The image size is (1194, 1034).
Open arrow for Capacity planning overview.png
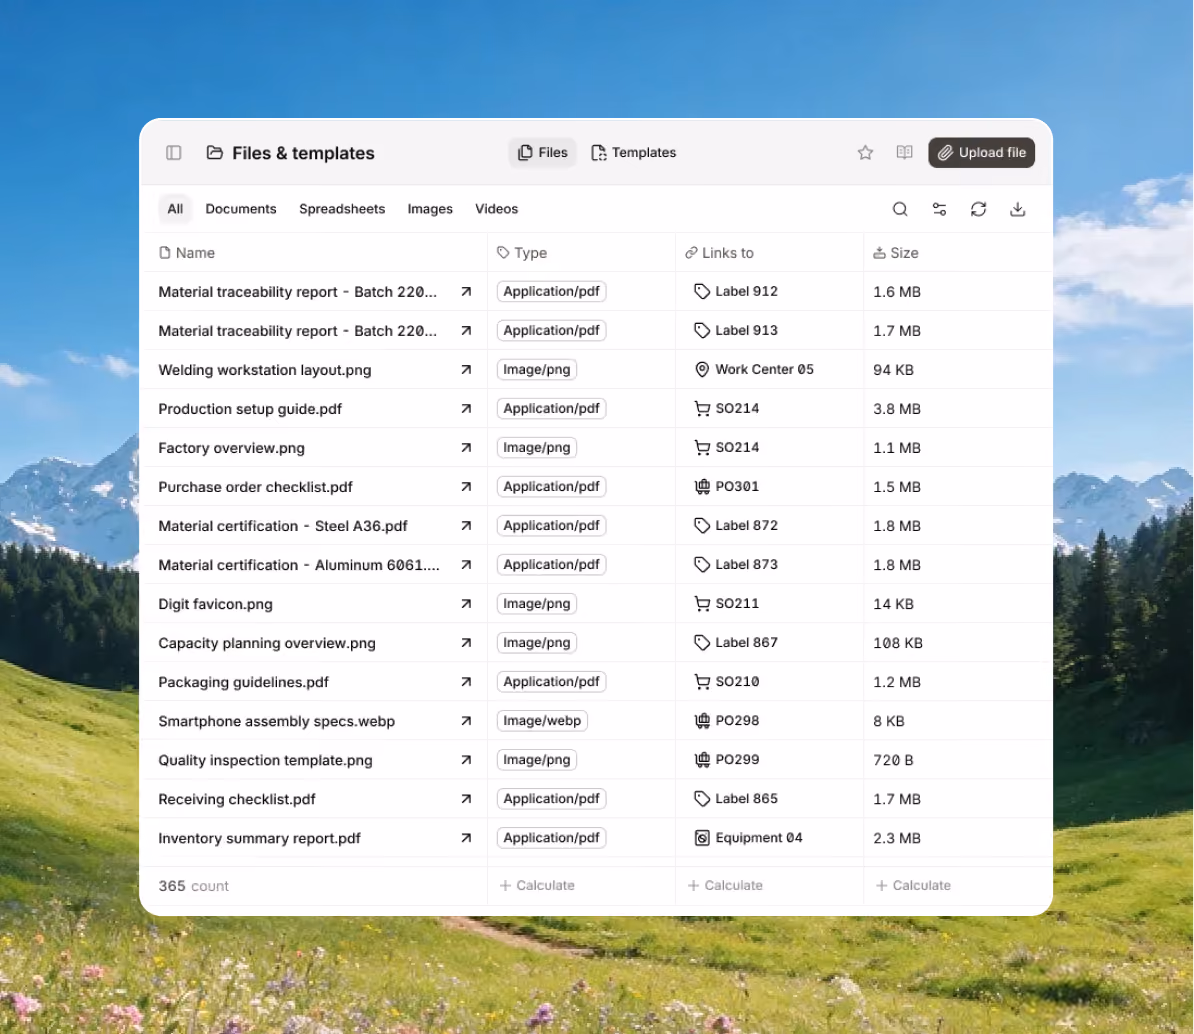tap(466, 643)
